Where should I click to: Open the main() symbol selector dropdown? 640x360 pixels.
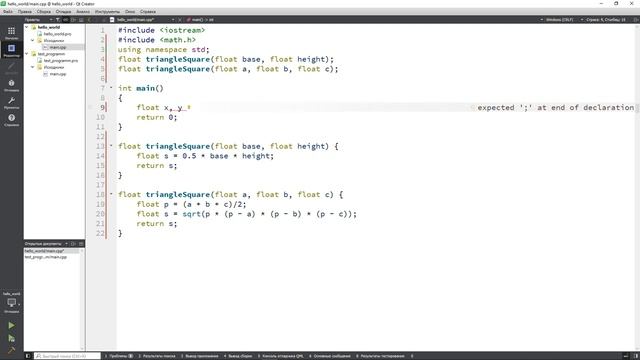200,20
